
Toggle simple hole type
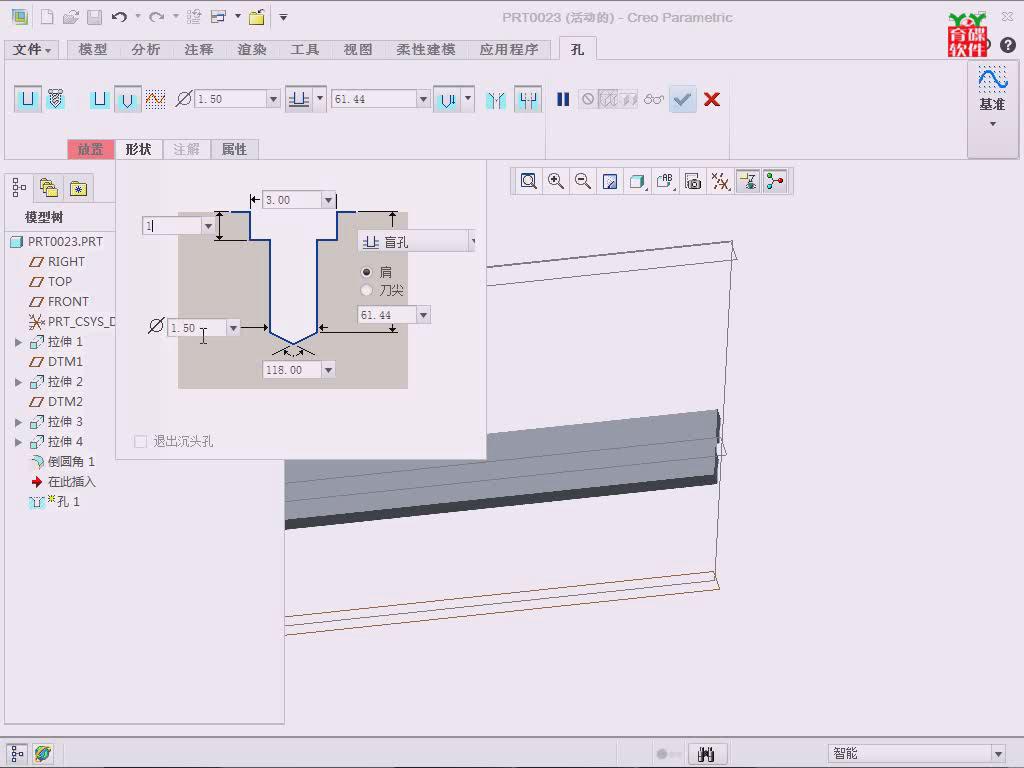pyautogui.click(x=27, y=99)
